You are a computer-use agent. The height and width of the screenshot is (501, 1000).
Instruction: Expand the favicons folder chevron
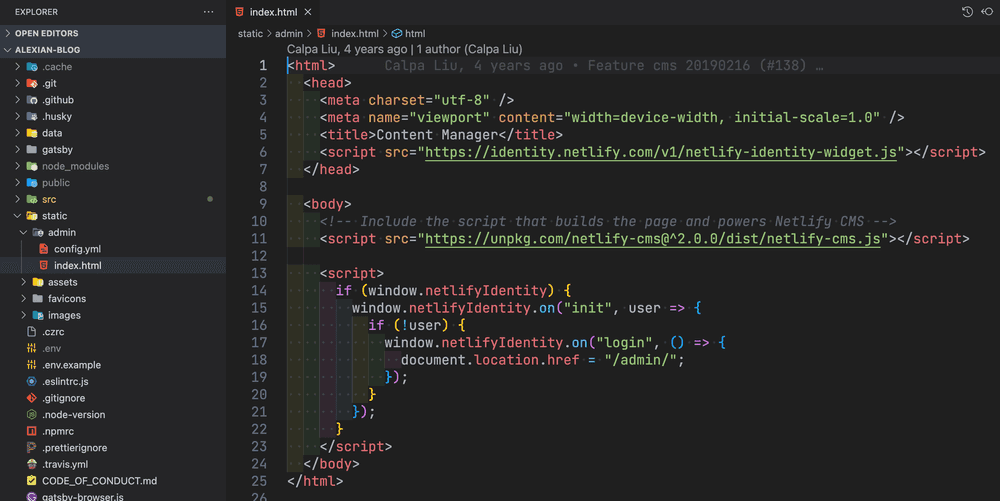coord(24,298)
